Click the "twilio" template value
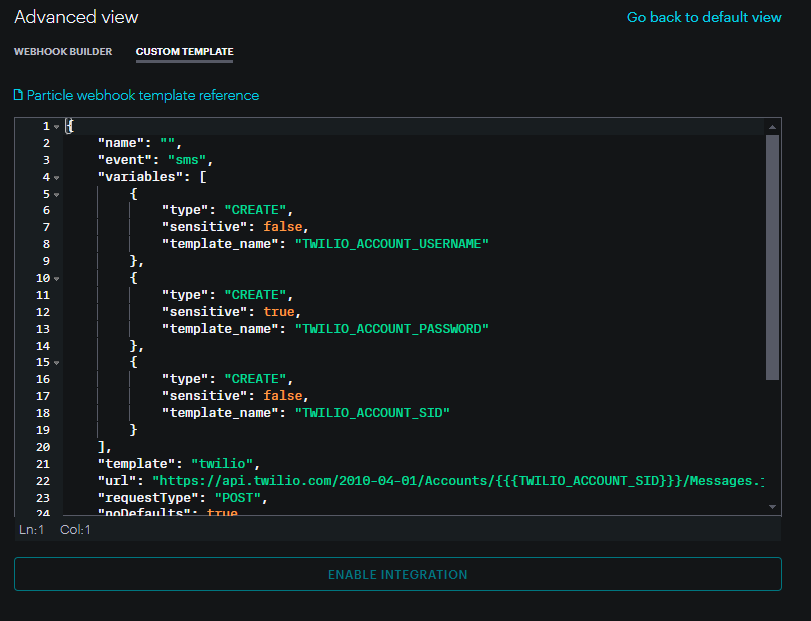Screen dimensions: 811x621 point(222,464)
